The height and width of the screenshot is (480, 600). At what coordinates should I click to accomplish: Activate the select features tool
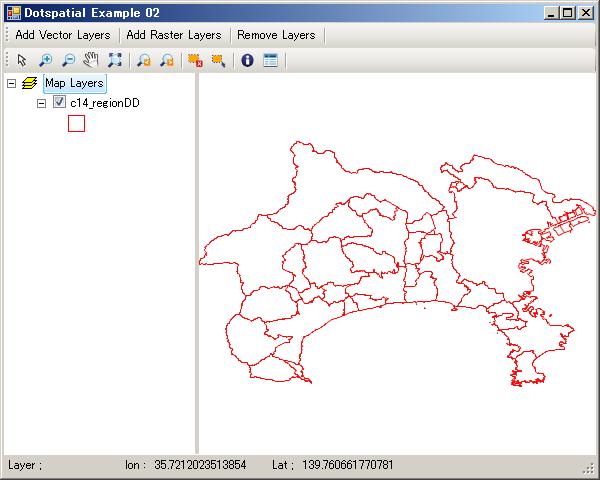[218, 60]
